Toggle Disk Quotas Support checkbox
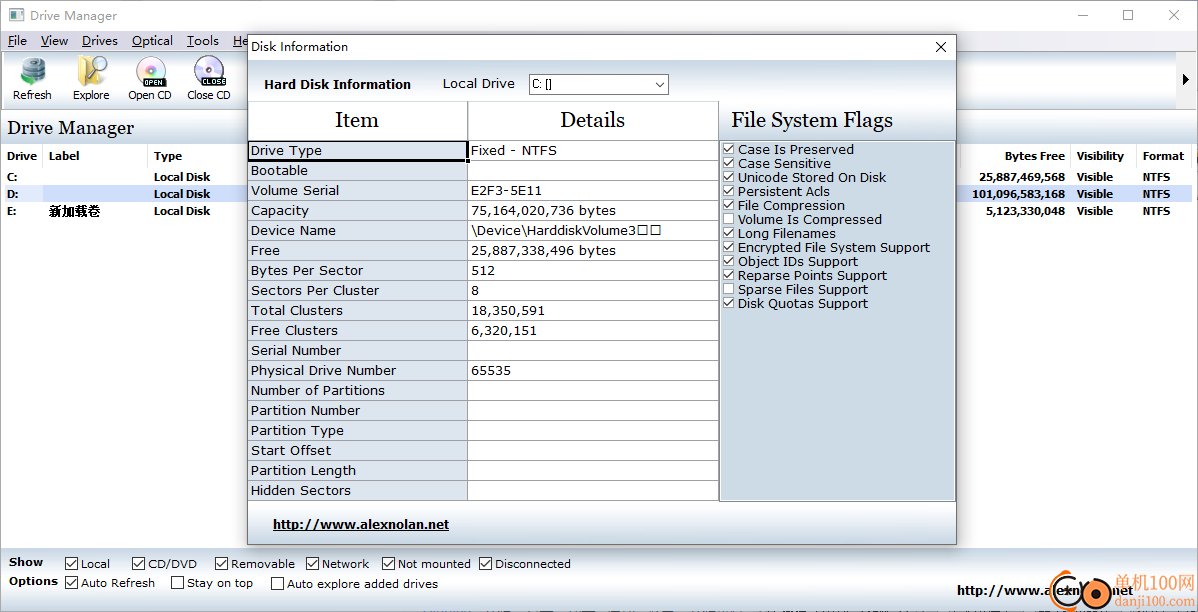 point(729,303)
